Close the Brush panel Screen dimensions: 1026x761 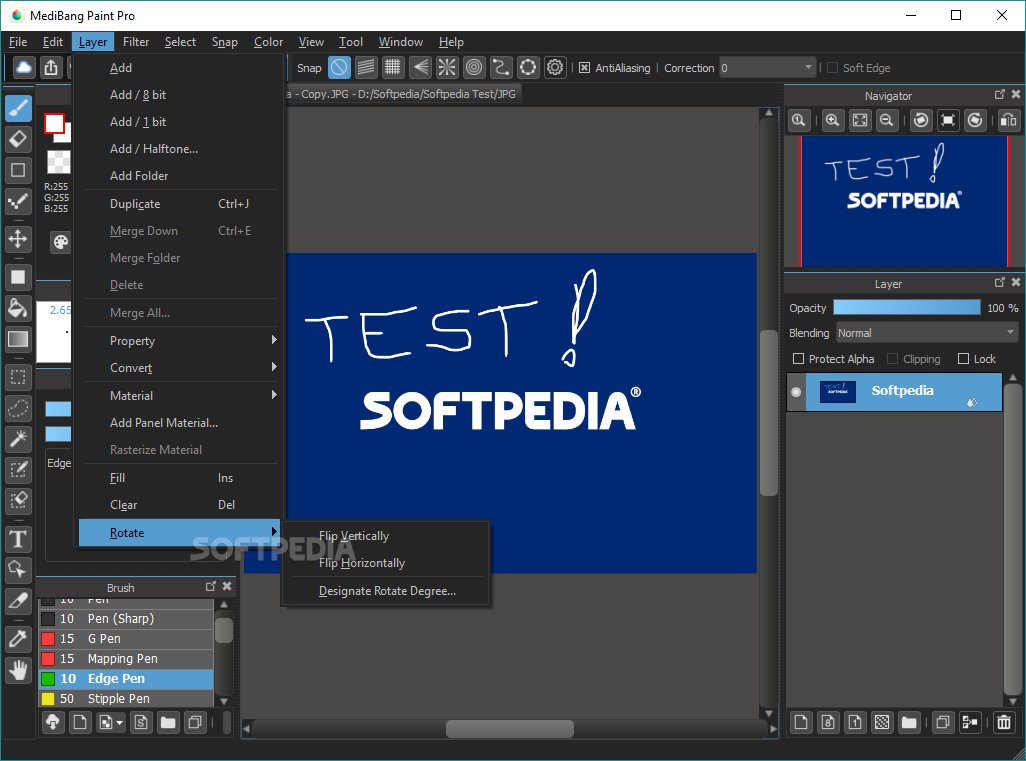227,586
